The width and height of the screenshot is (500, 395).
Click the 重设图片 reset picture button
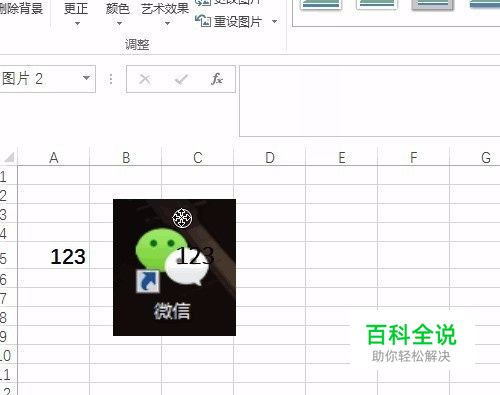click(x=228, y=22)
